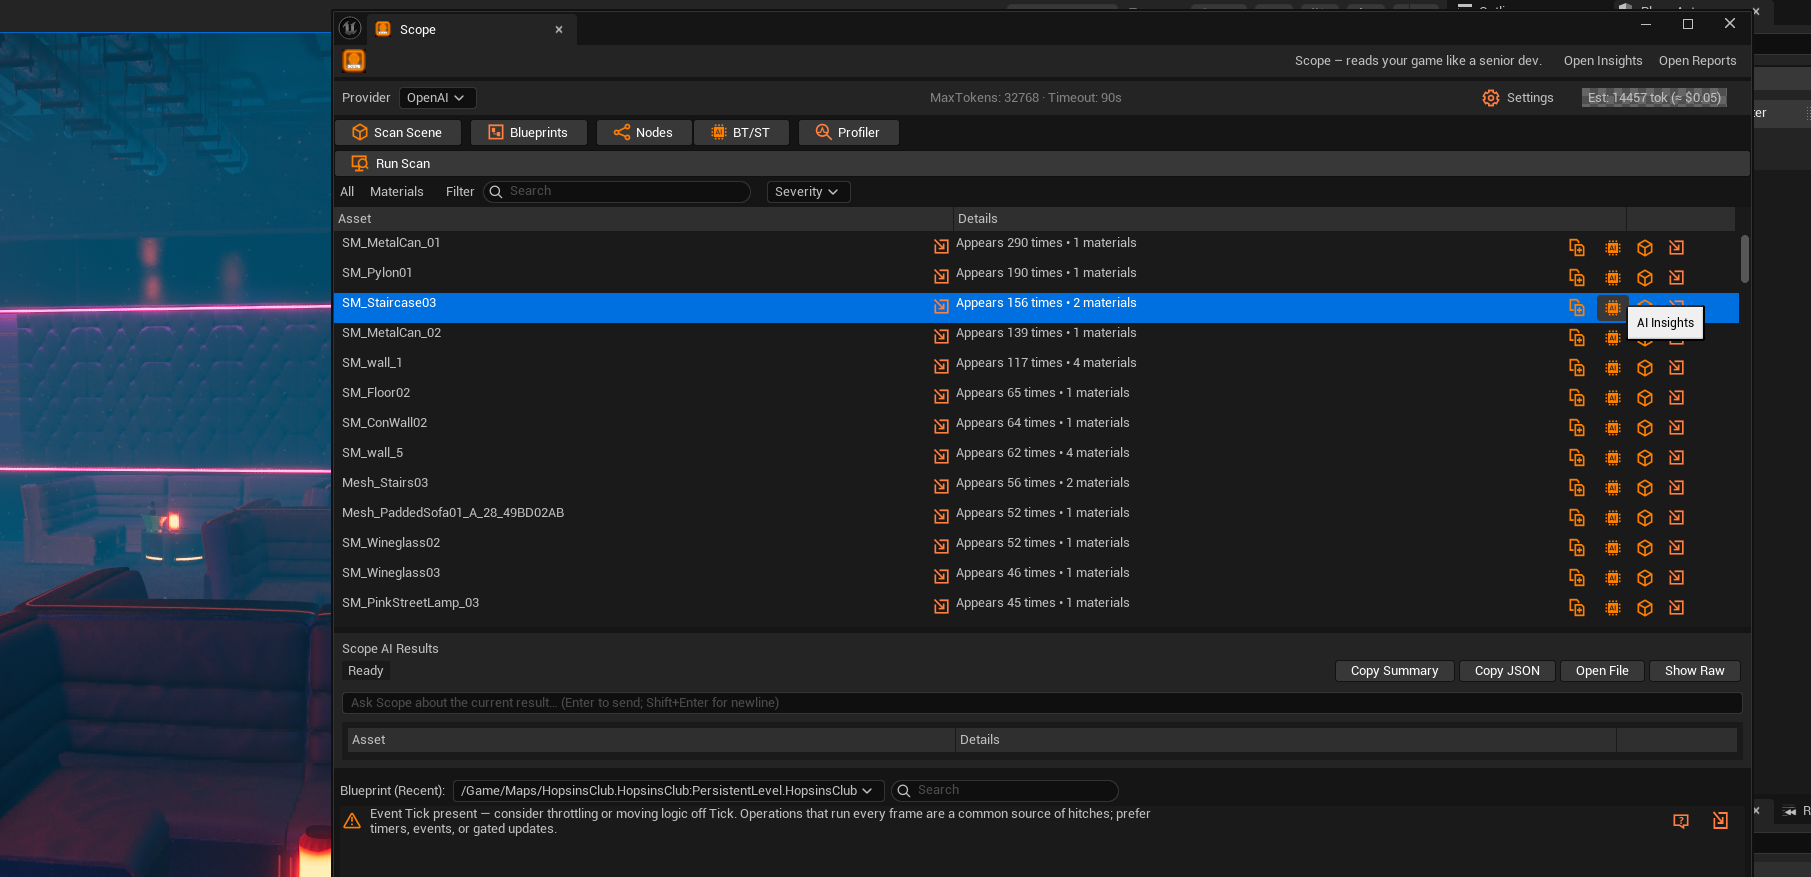The height and width of the screenshot is (877, 1811).
Task: Click the Copy JSON button
Action: pos(1506,671)
